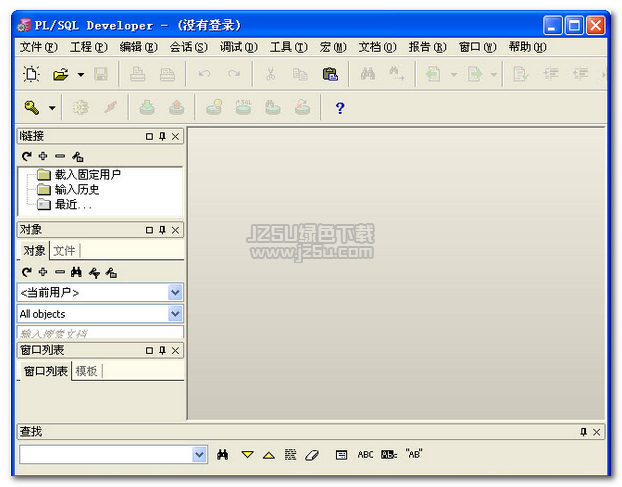This screenshot has width=622, height=487.
Task: Refresh the 对象 browser
Action: 27,272
